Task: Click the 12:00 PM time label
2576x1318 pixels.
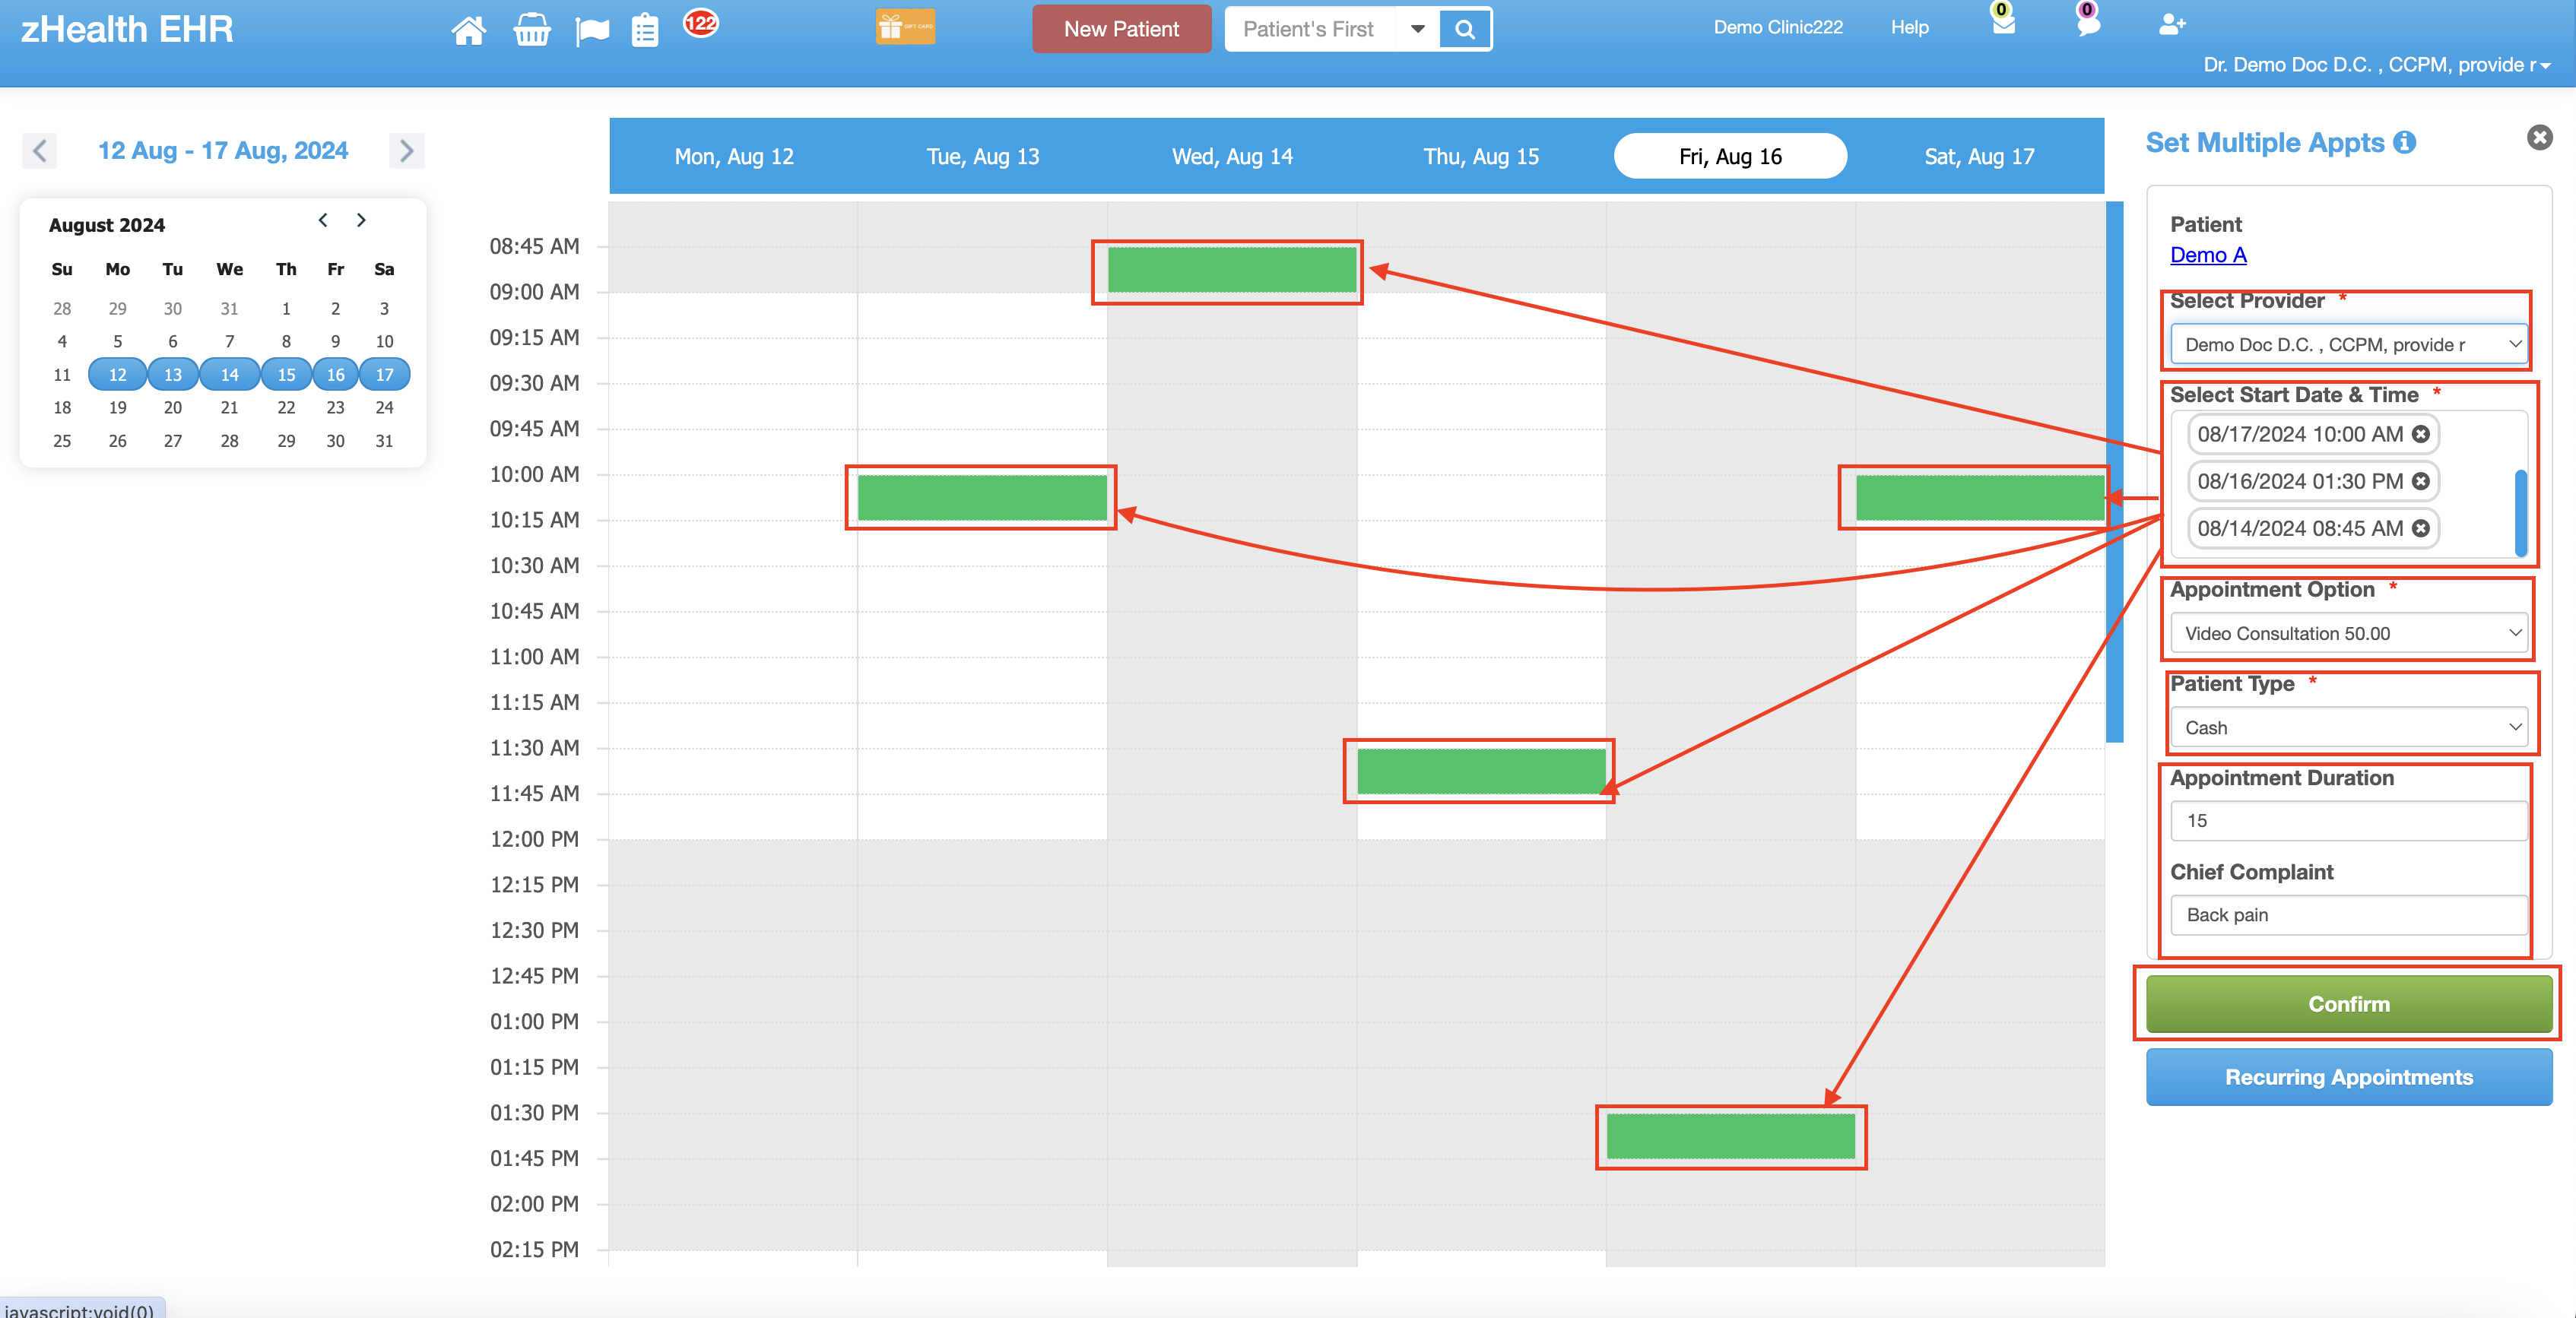Action: tap(534, 839)
